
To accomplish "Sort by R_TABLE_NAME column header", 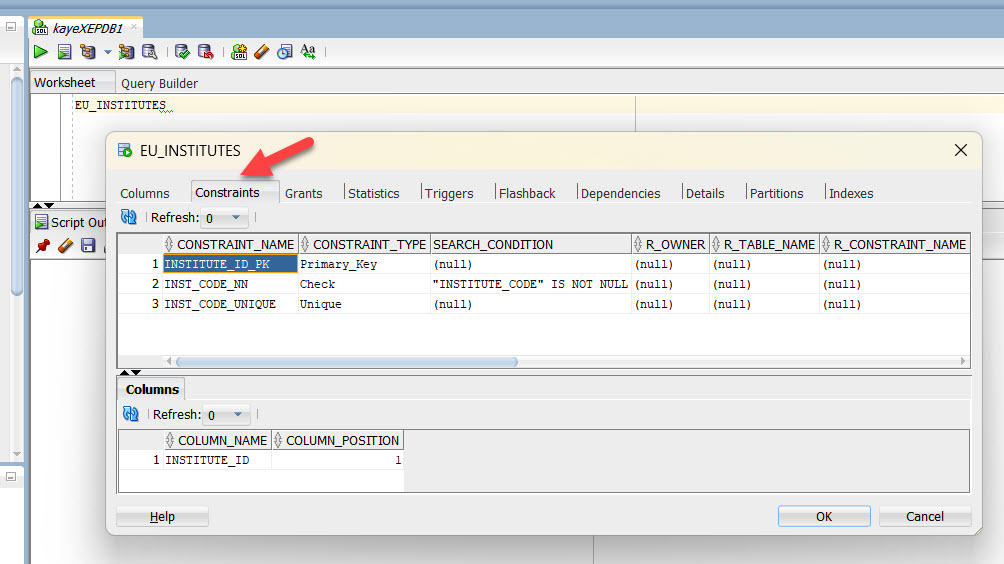I will (x=765, y=245).
